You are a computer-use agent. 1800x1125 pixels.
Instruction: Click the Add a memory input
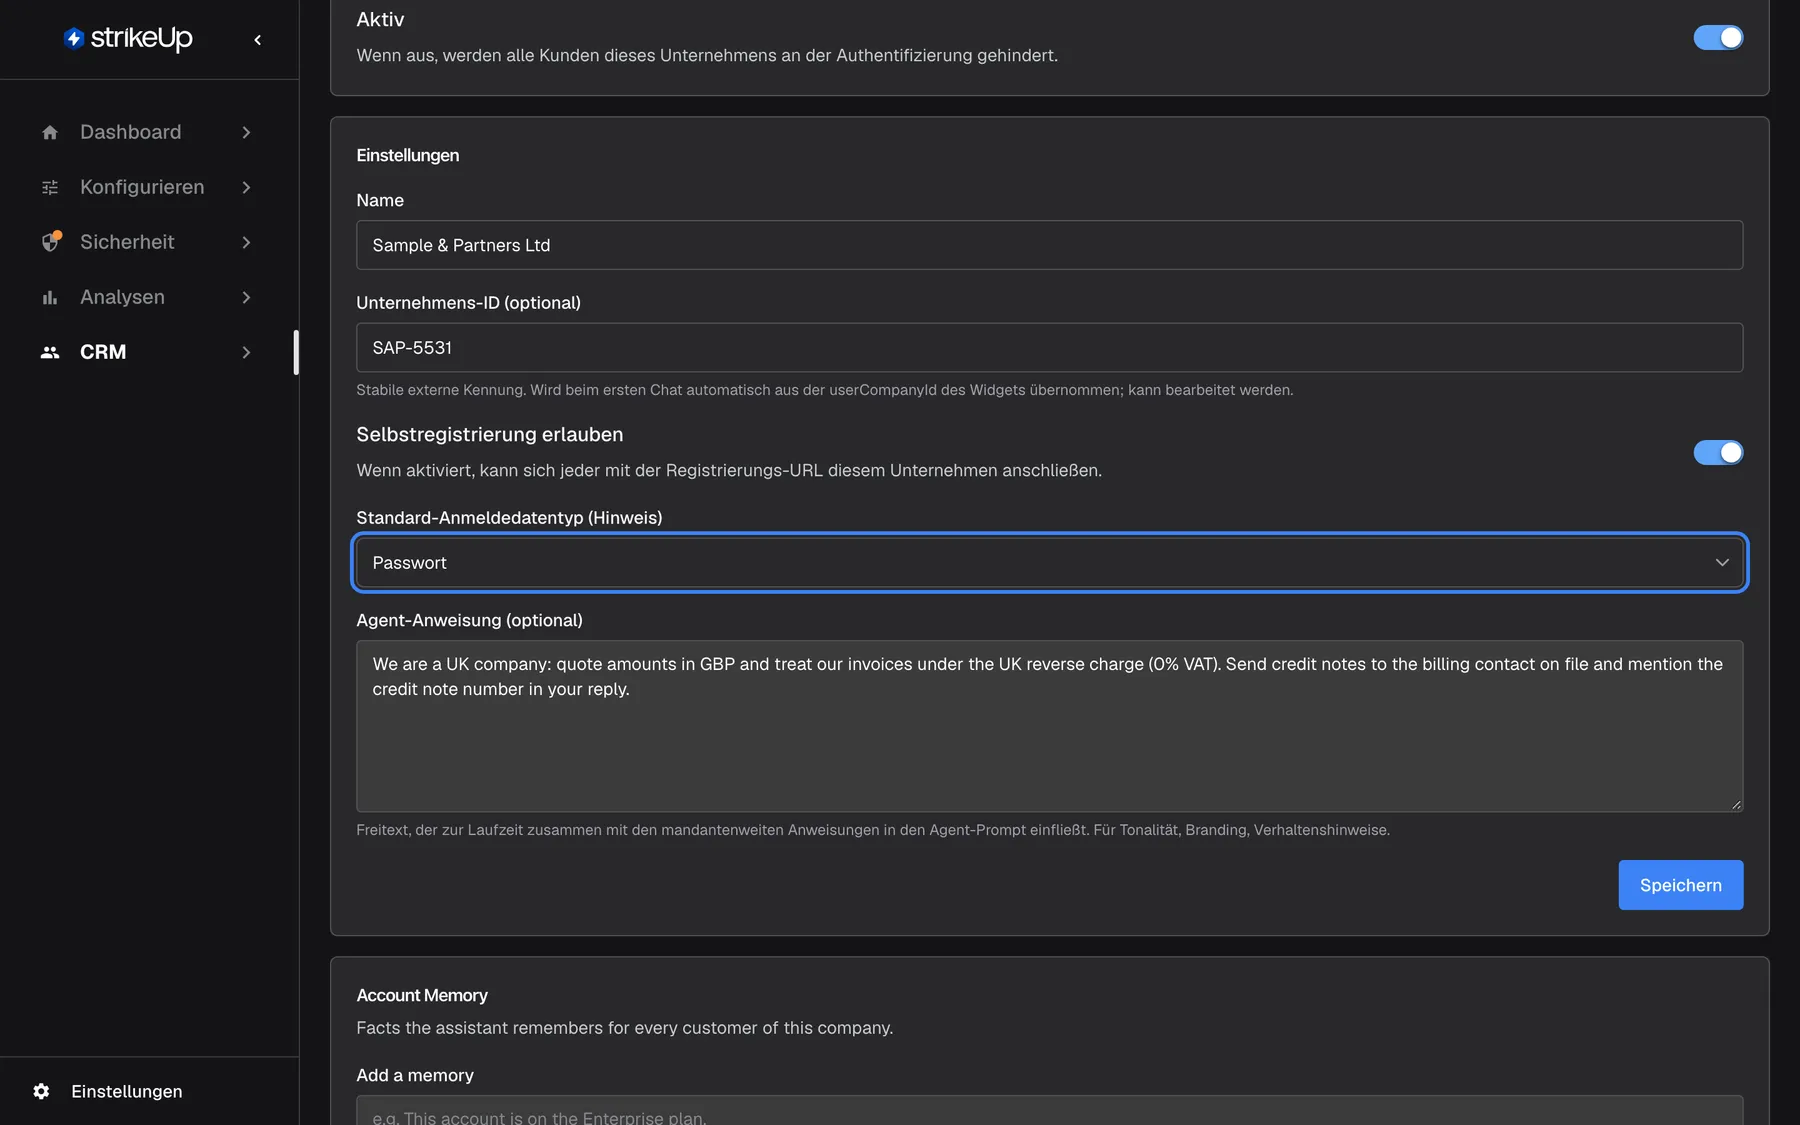(1049, 1111)
